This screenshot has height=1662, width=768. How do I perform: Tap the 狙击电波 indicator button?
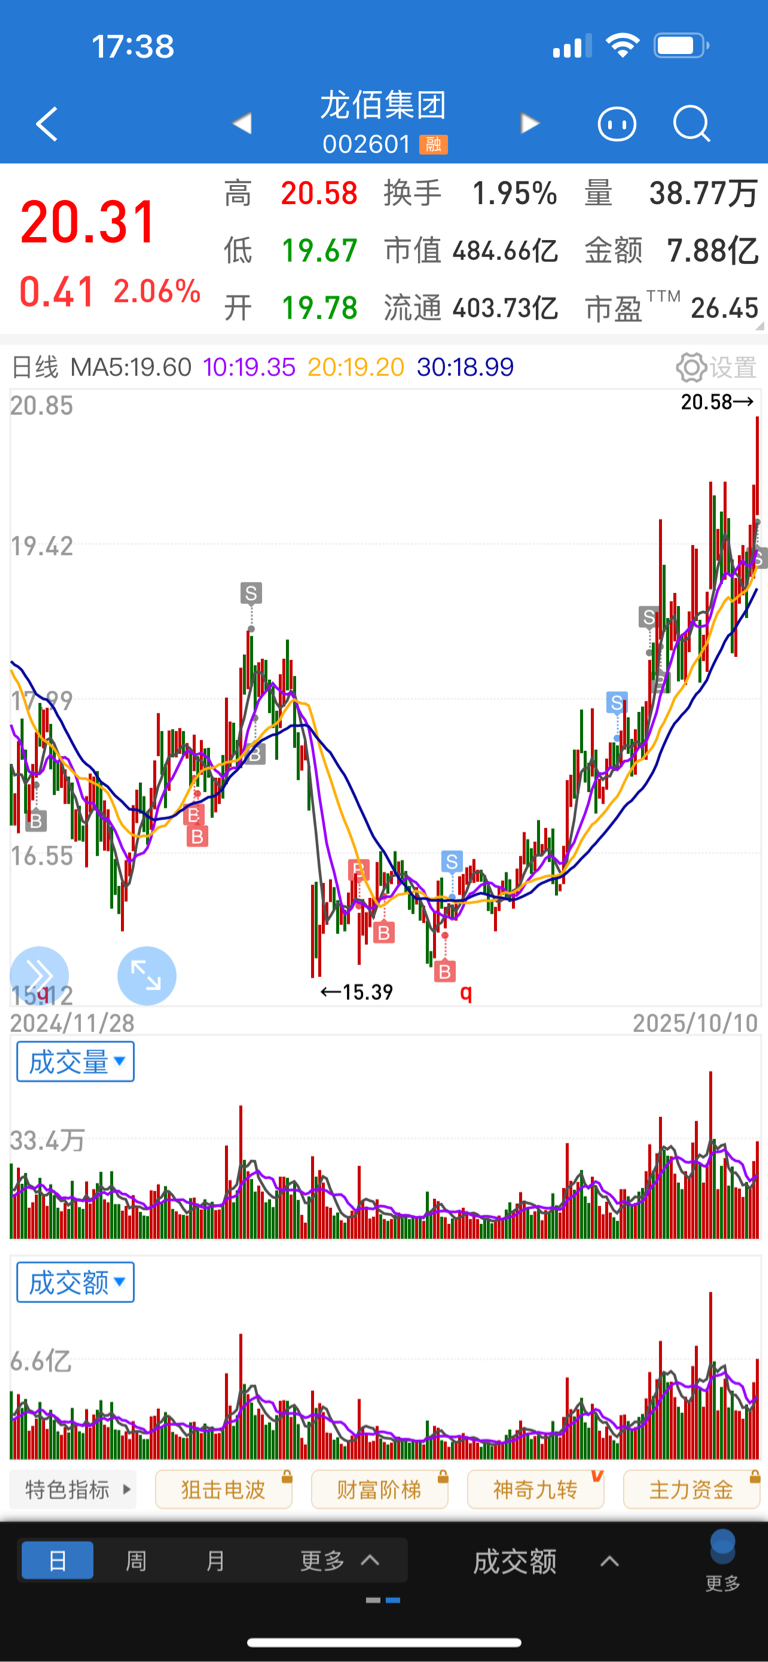[x=224, y=1490]
